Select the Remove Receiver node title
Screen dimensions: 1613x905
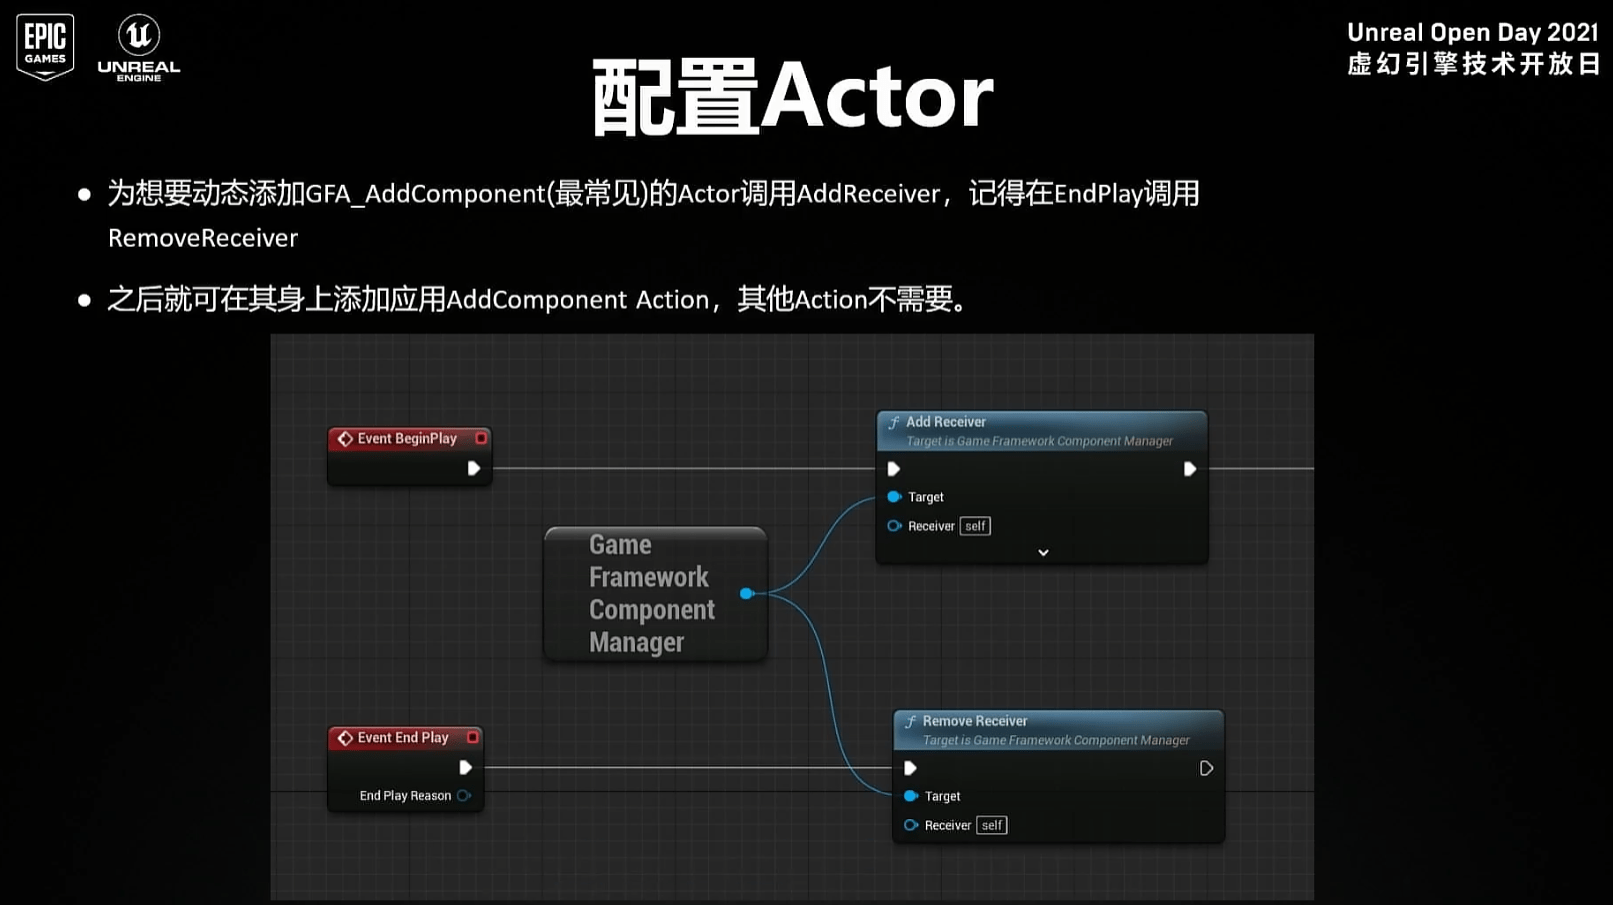coord(974,721)
